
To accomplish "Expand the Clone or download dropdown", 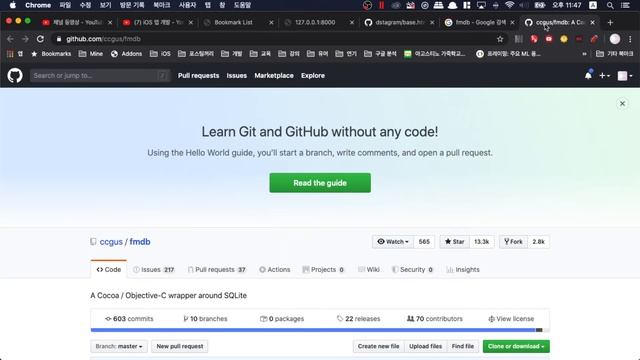I will tap(516, 346).
